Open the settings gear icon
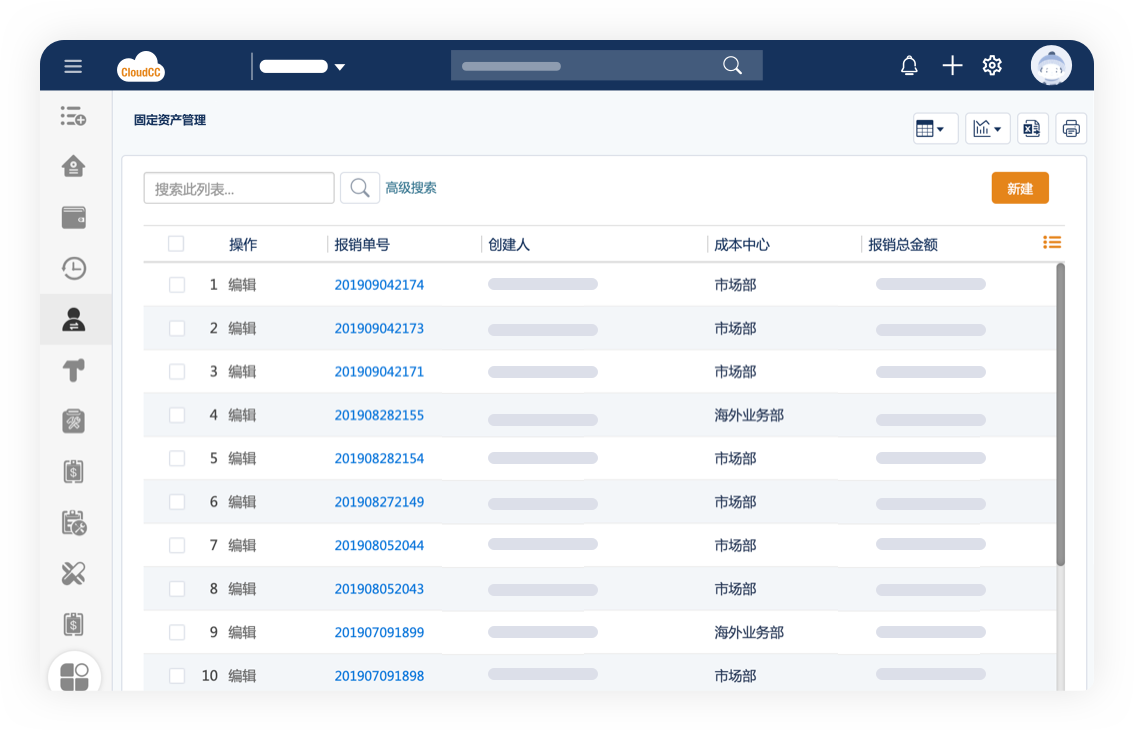Viewport: 1134px width, 730px height. click(992, 66)
